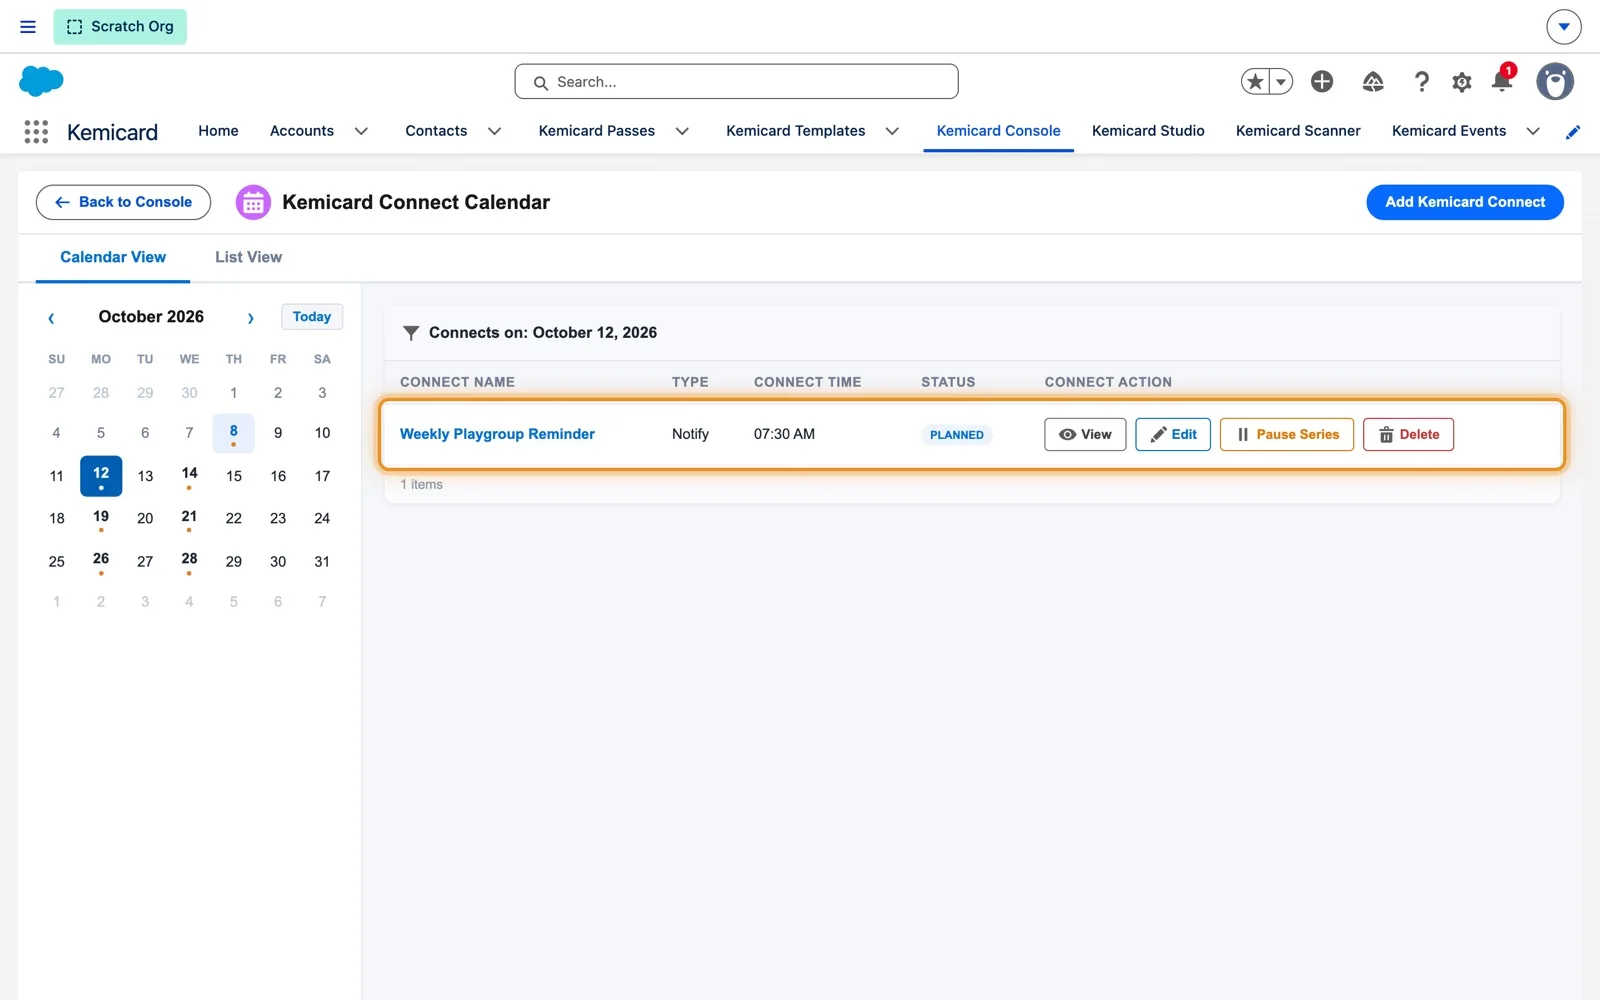Jump to Today in the calendar
The height and width of the screenshot is (1000, 1600).
tap(312, 317)
